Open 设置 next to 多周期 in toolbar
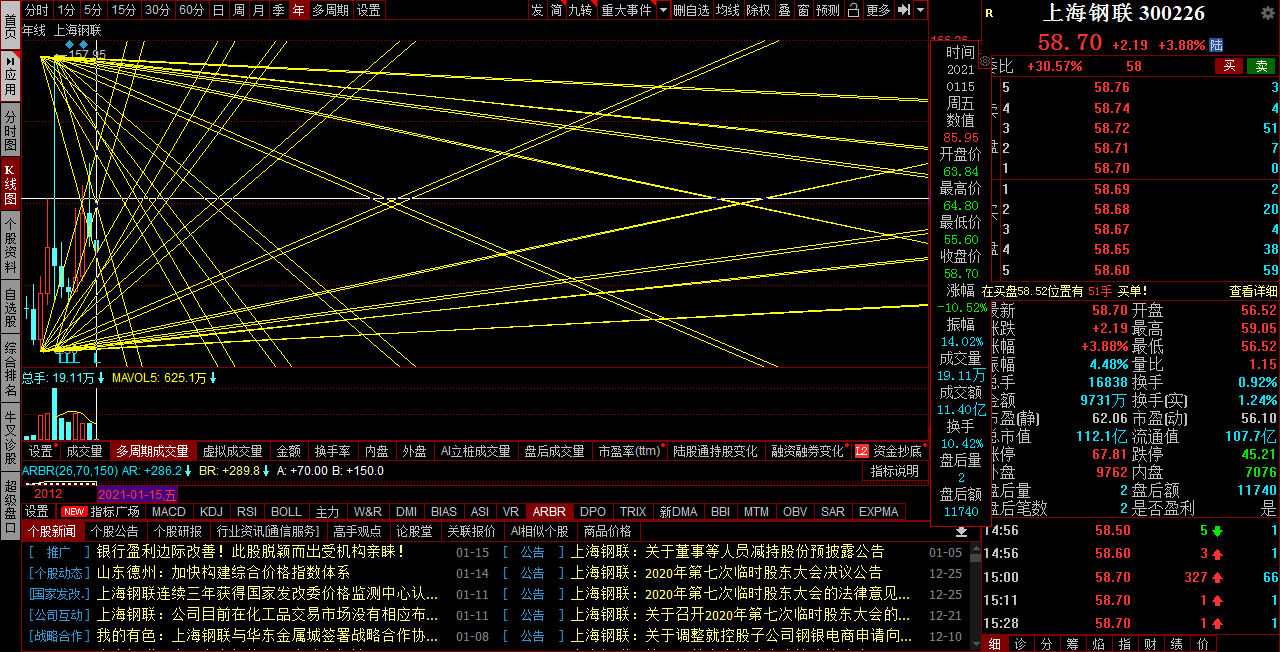Viewport: 1280px width, 652px height. (368, 10)
